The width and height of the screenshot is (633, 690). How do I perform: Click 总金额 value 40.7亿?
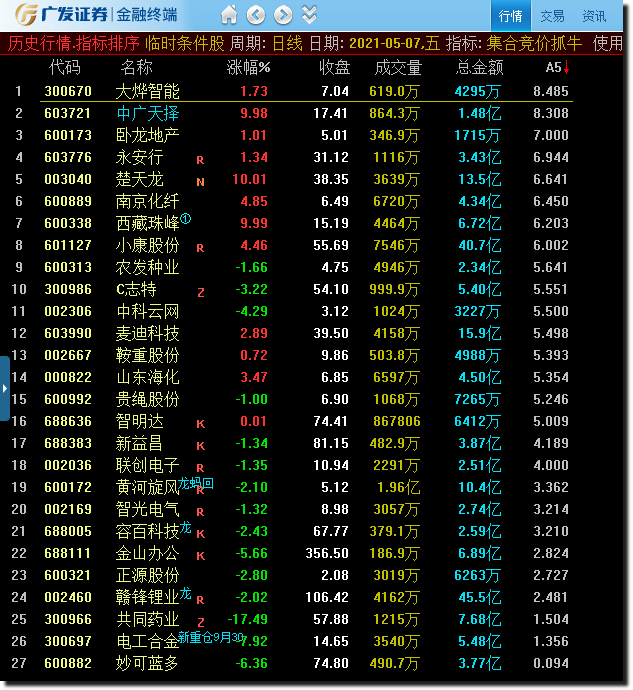[479, 245]
